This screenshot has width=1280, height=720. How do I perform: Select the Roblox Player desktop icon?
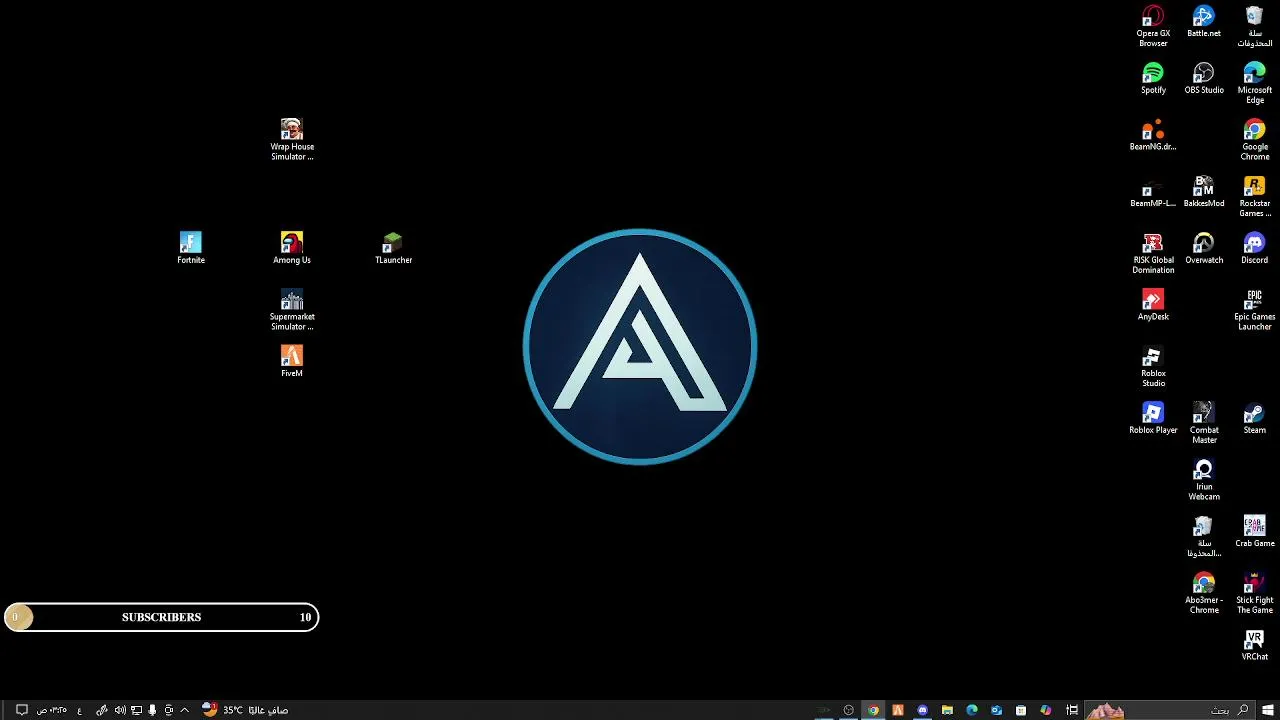click(x=1153, y=419)
